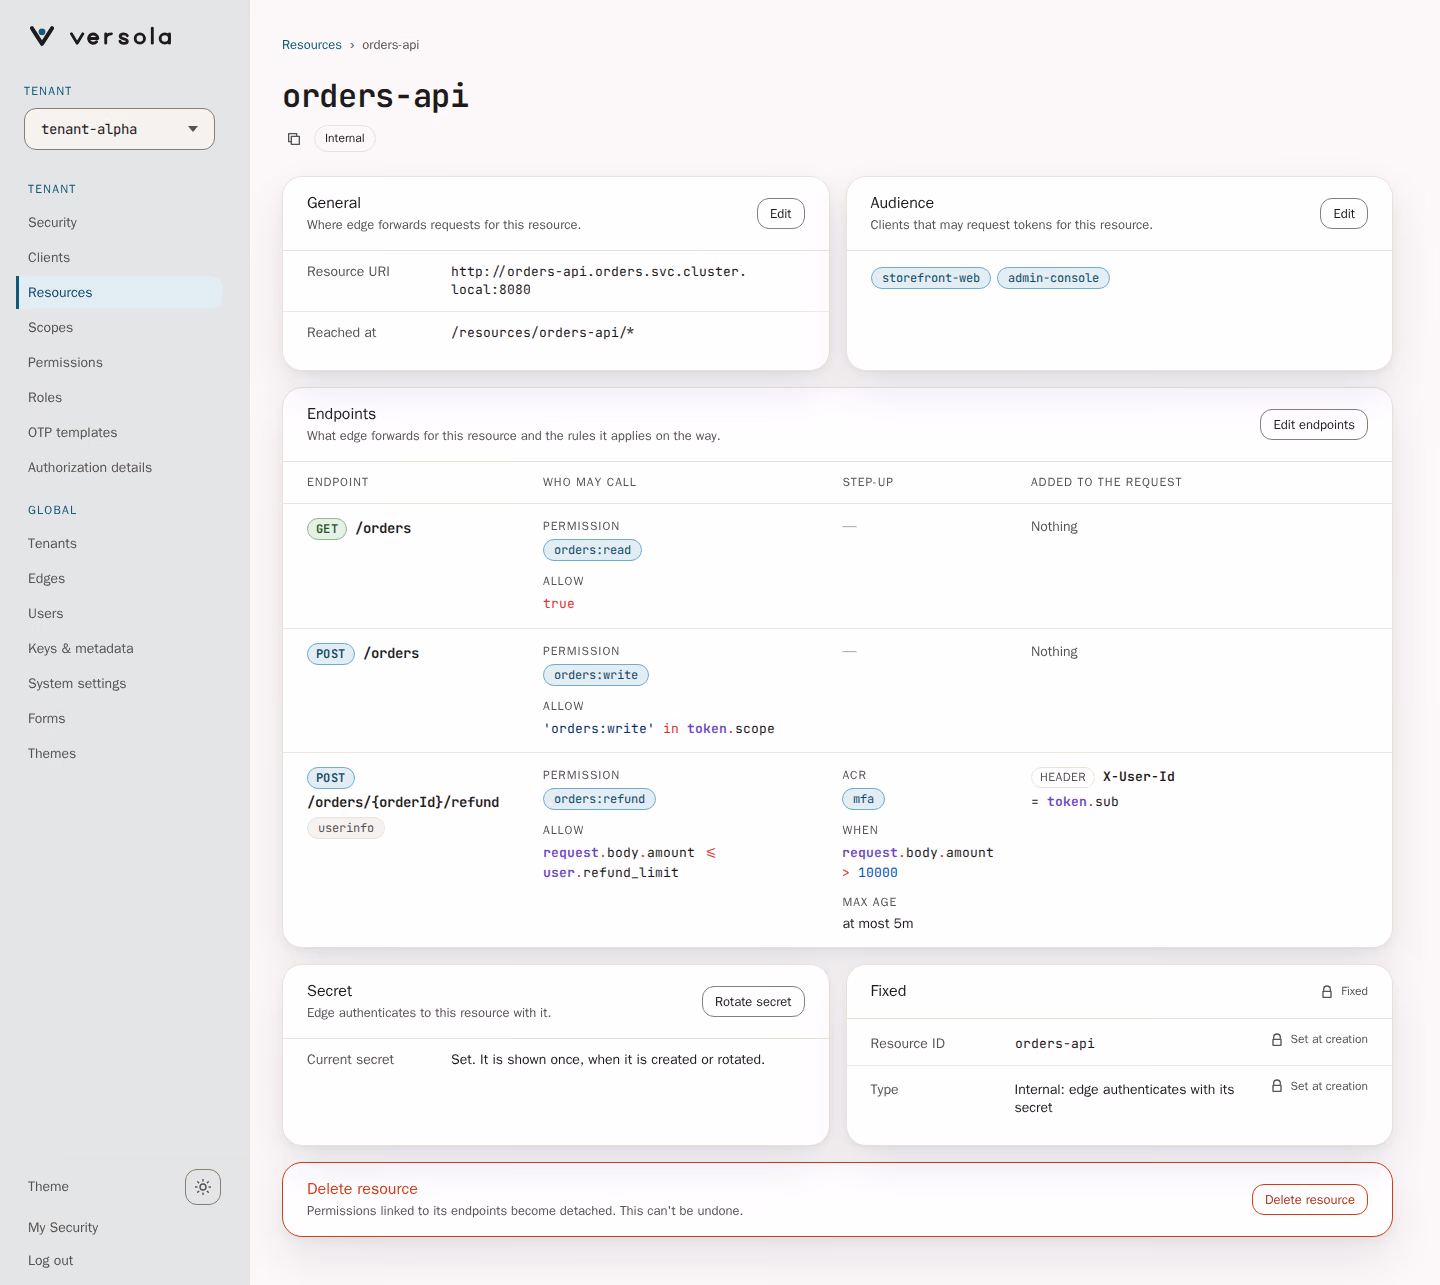Open Edges in the sidebar
This screenshot has width=1440, height=1285.
pyautogui.click(x=119, y=579)
